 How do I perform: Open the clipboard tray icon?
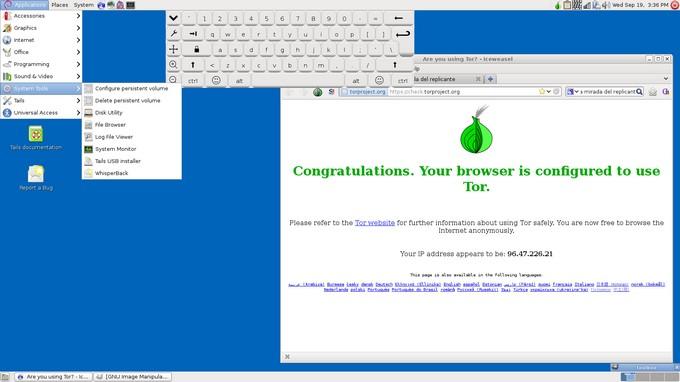pos(567,5)
